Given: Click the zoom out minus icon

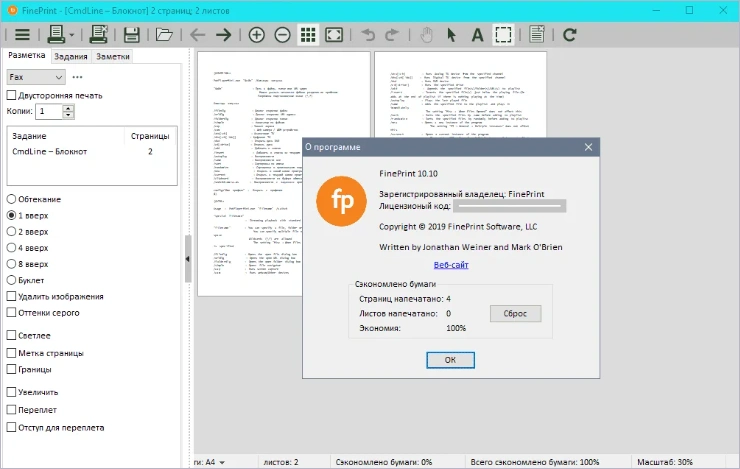Looking at the screenshot, I should click(x=282, y=35).
